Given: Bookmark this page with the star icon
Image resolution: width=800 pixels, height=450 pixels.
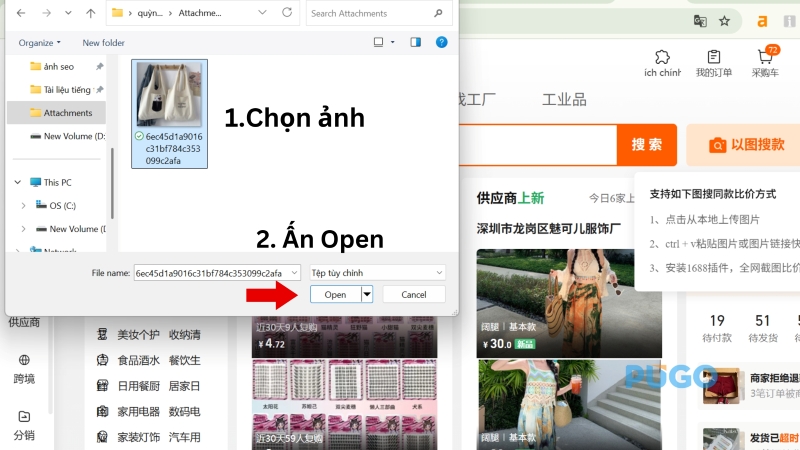Looking at the screenshot, I should point(724,21).
